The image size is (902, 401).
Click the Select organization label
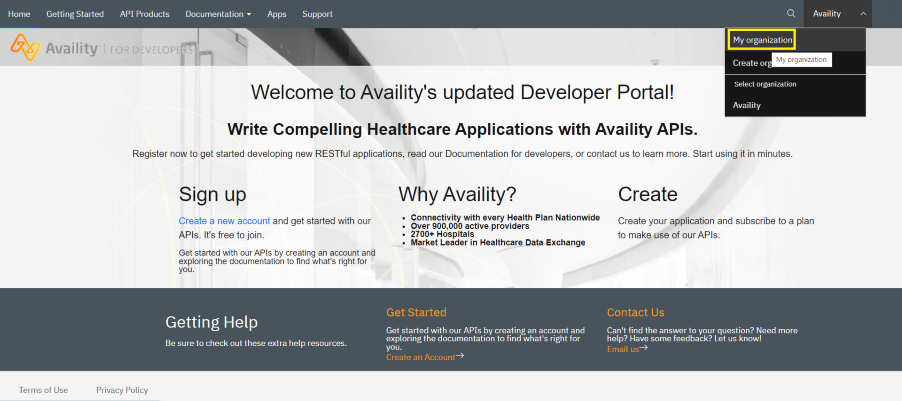pyautogui.click(x=765, y=84)
